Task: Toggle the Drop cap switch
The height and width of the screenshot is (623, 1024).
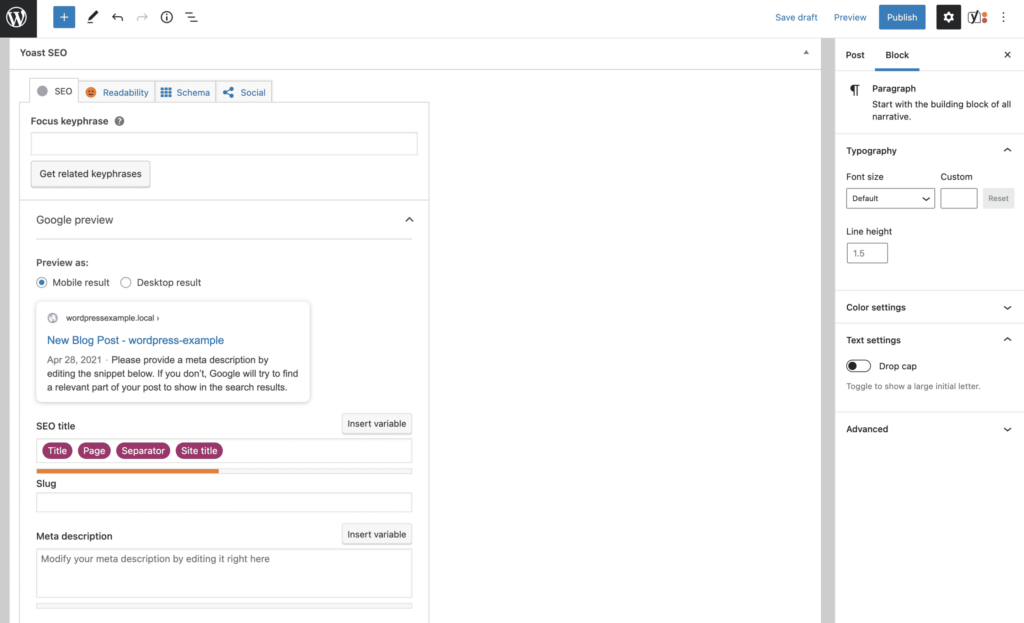Action: click(858, 366)
